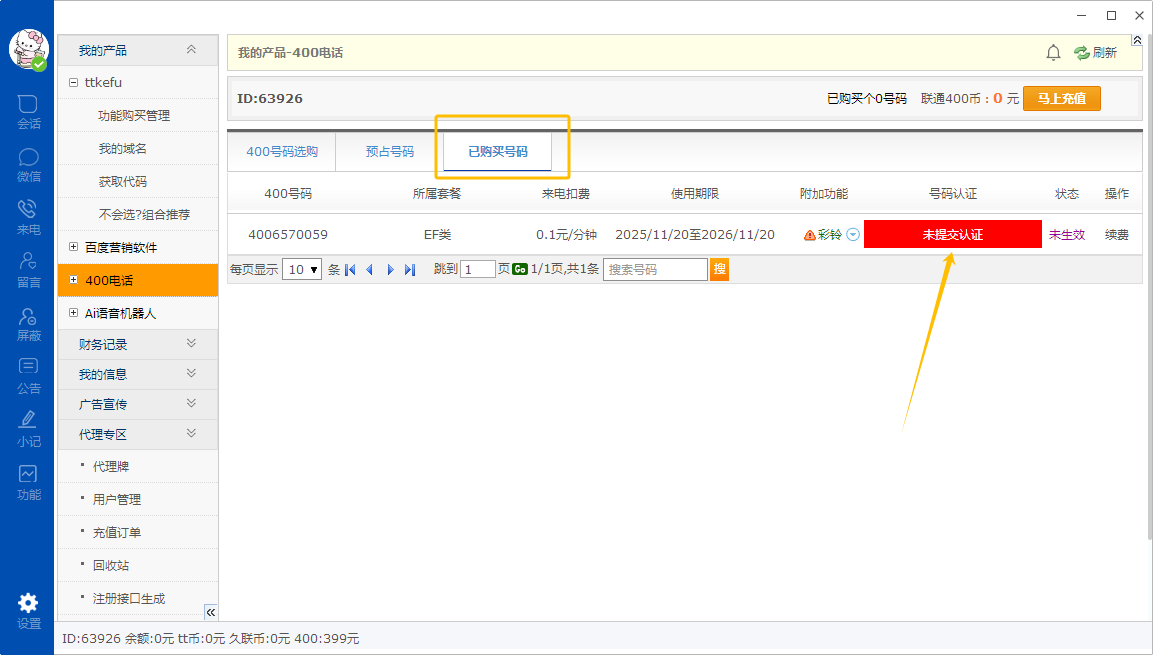Switch to the 400号码选购 tab
This screenshot has height=655, width=1153.
tap(282, 152)
